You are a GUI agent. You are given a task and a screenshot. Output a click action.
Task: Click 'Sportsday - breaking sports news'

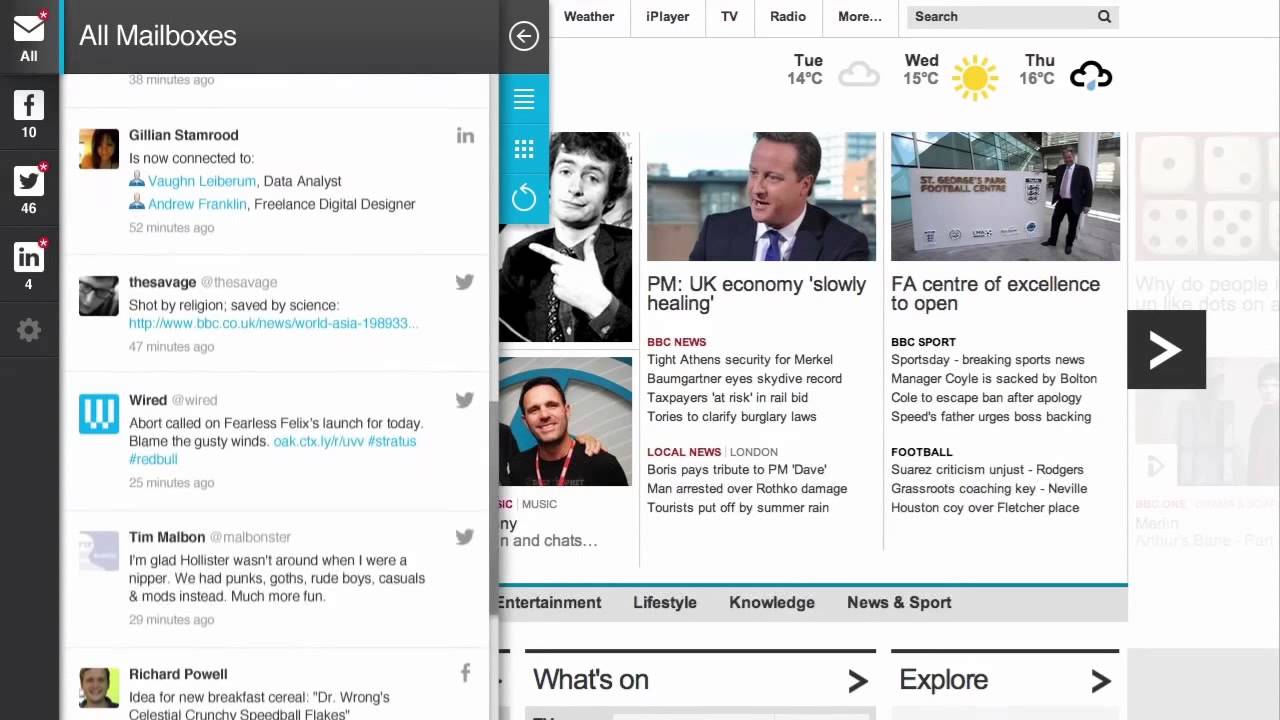pos(988,360)
